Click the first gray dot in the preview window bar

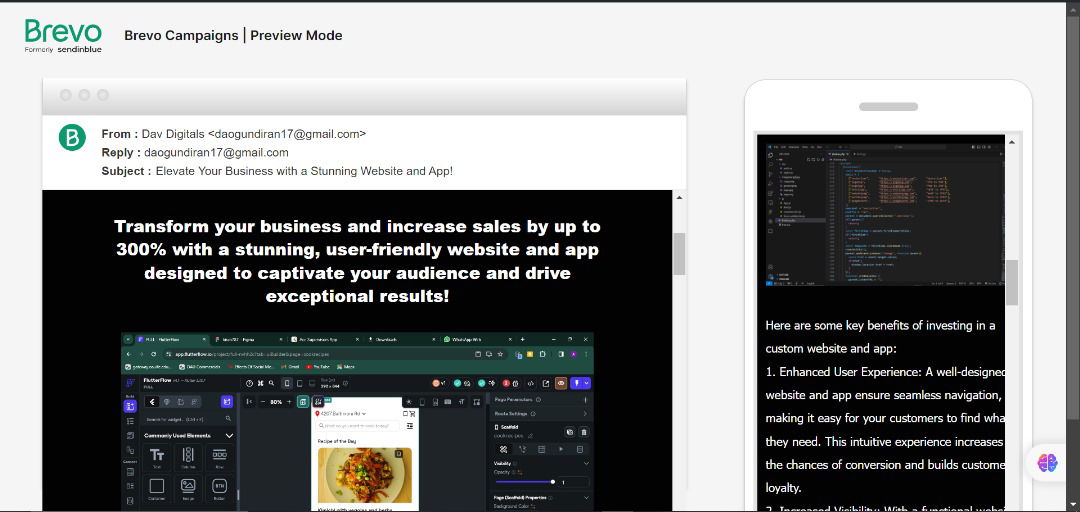click(x=66, y=95)
